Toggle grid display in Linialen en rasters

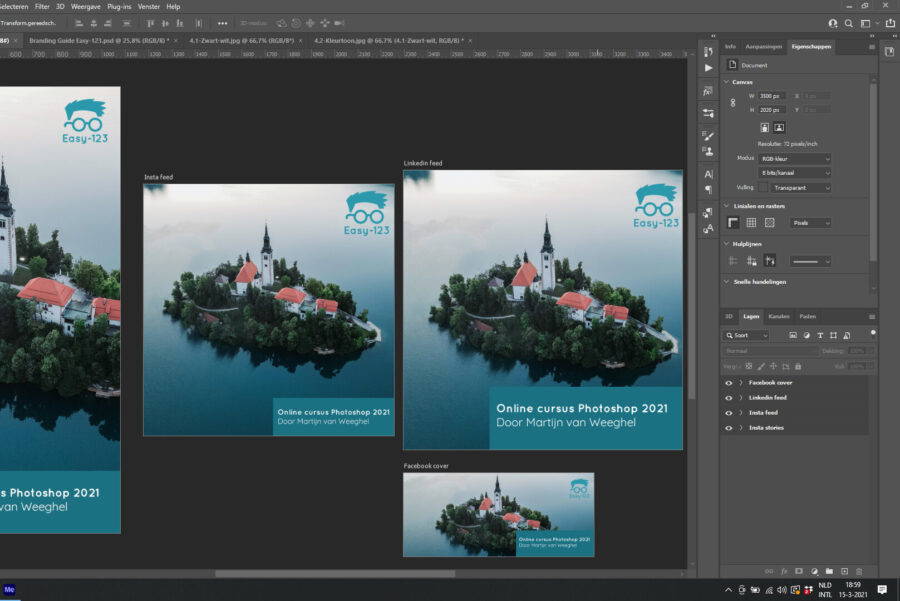coord(751,223)
